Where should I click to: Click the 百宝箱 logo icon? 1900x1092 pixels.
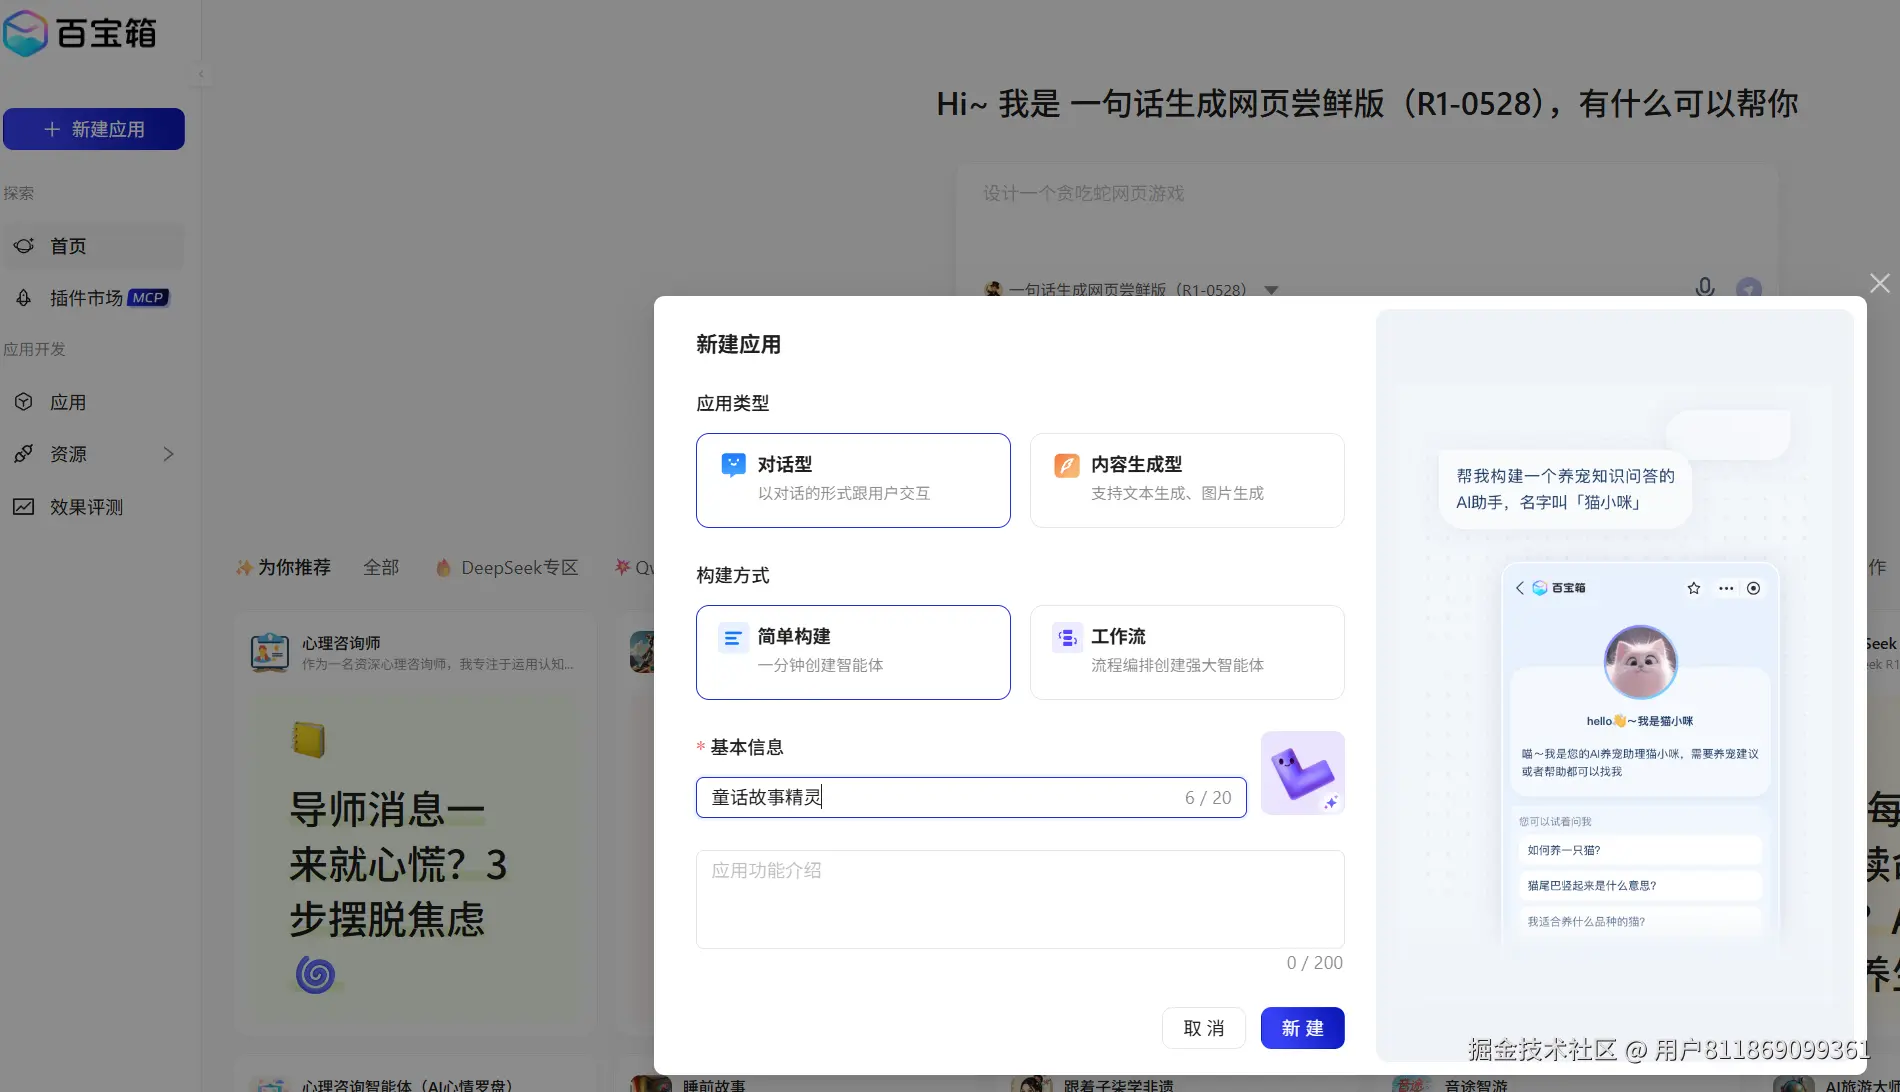point(26,33)
